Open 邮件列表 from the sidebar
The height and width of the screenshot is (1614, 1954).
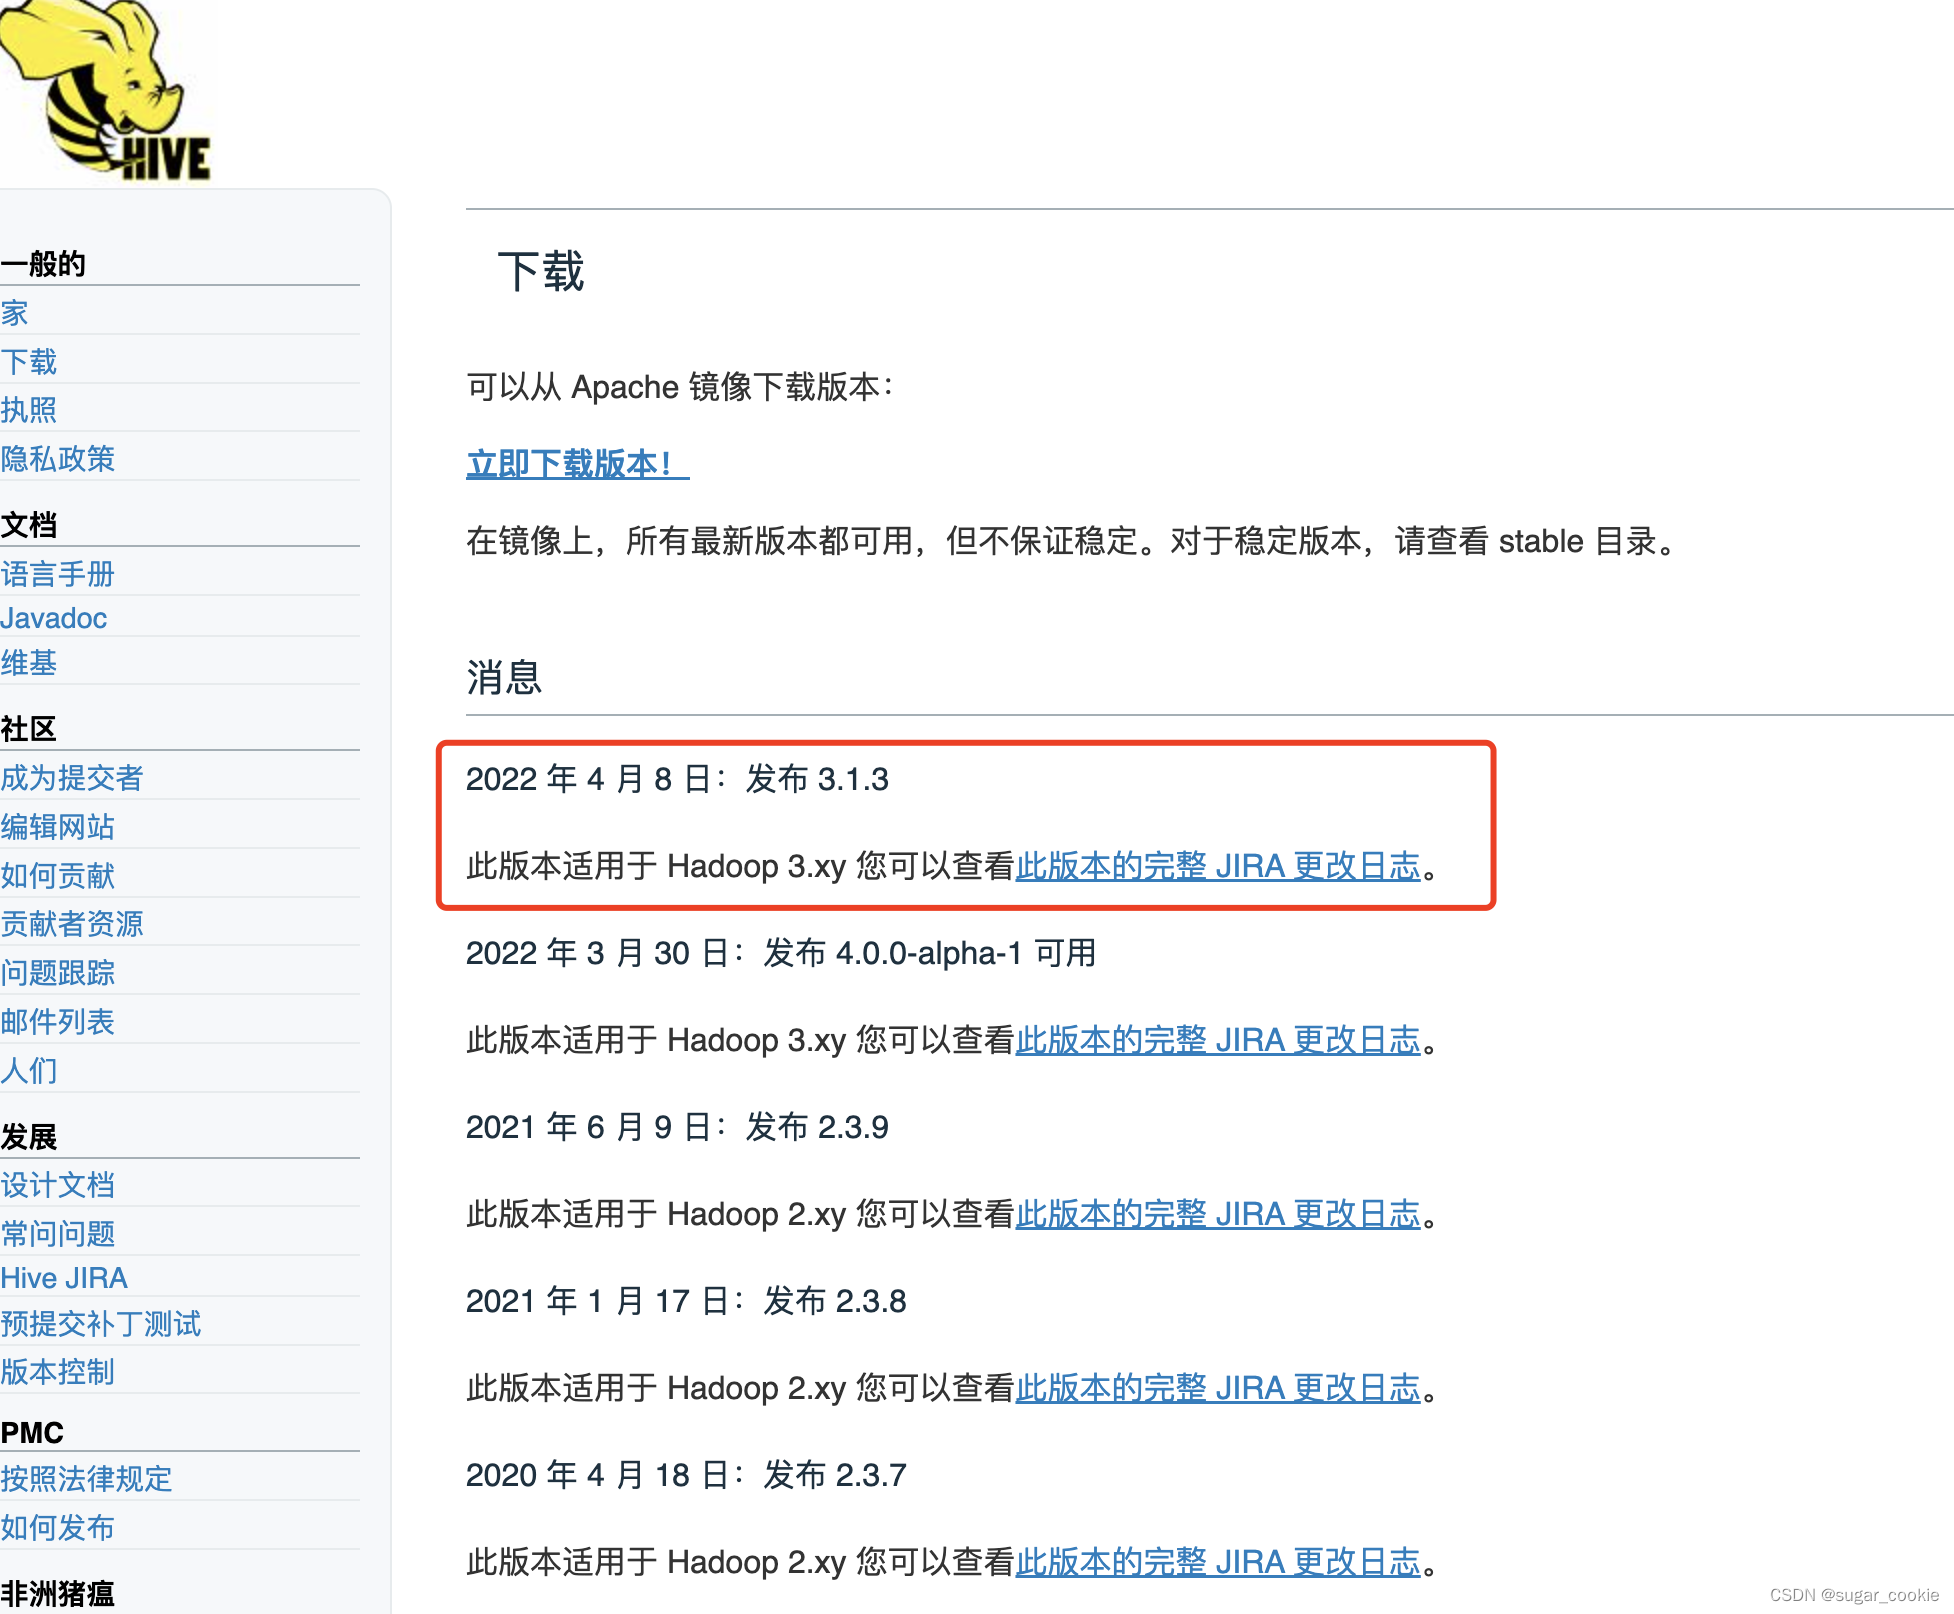[x=58, y=1022]
